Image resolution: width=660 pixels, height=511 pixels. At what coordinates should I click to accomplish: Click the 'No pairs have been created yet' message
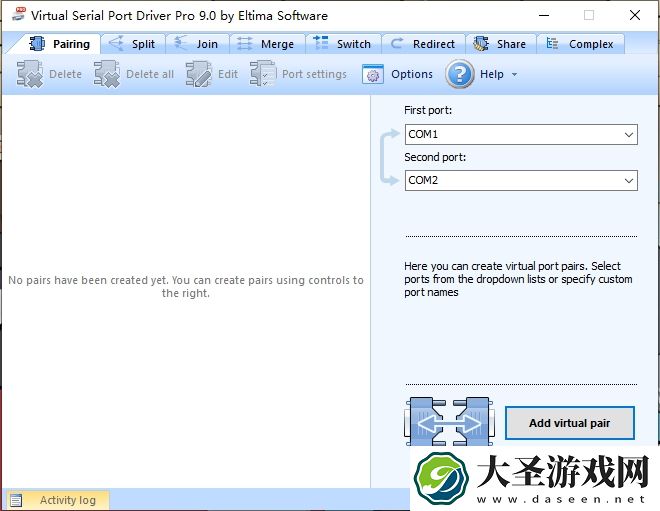(186, 287)
